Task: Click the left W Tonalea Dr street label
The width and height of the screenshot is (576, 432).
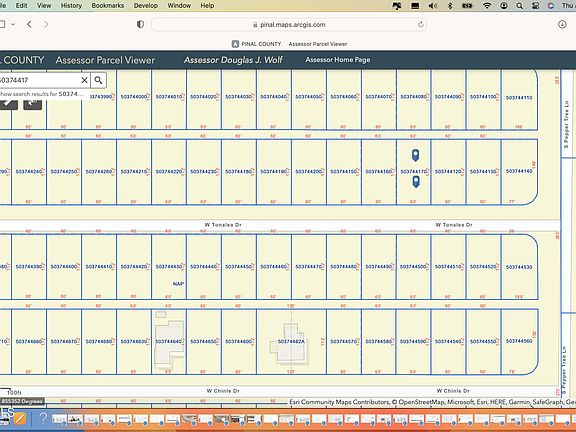Action: 223,225
